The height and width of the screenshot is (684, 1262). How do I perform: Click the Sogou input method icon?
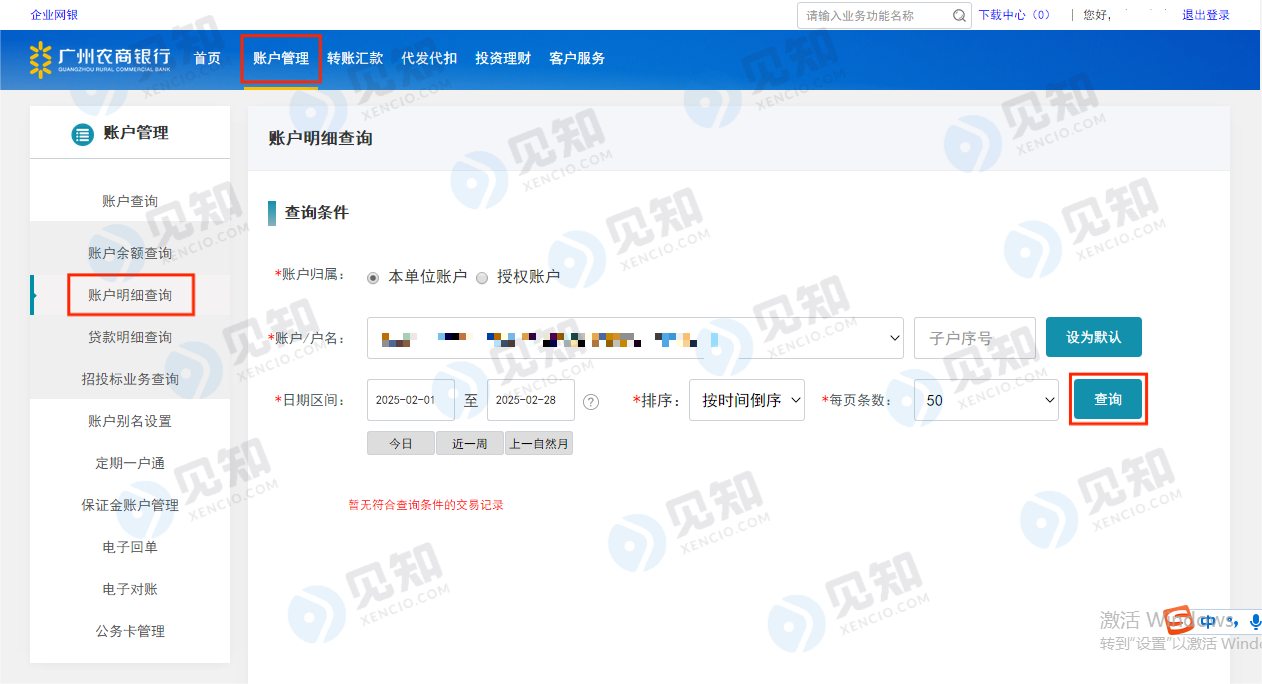(x=1179, y=620)
